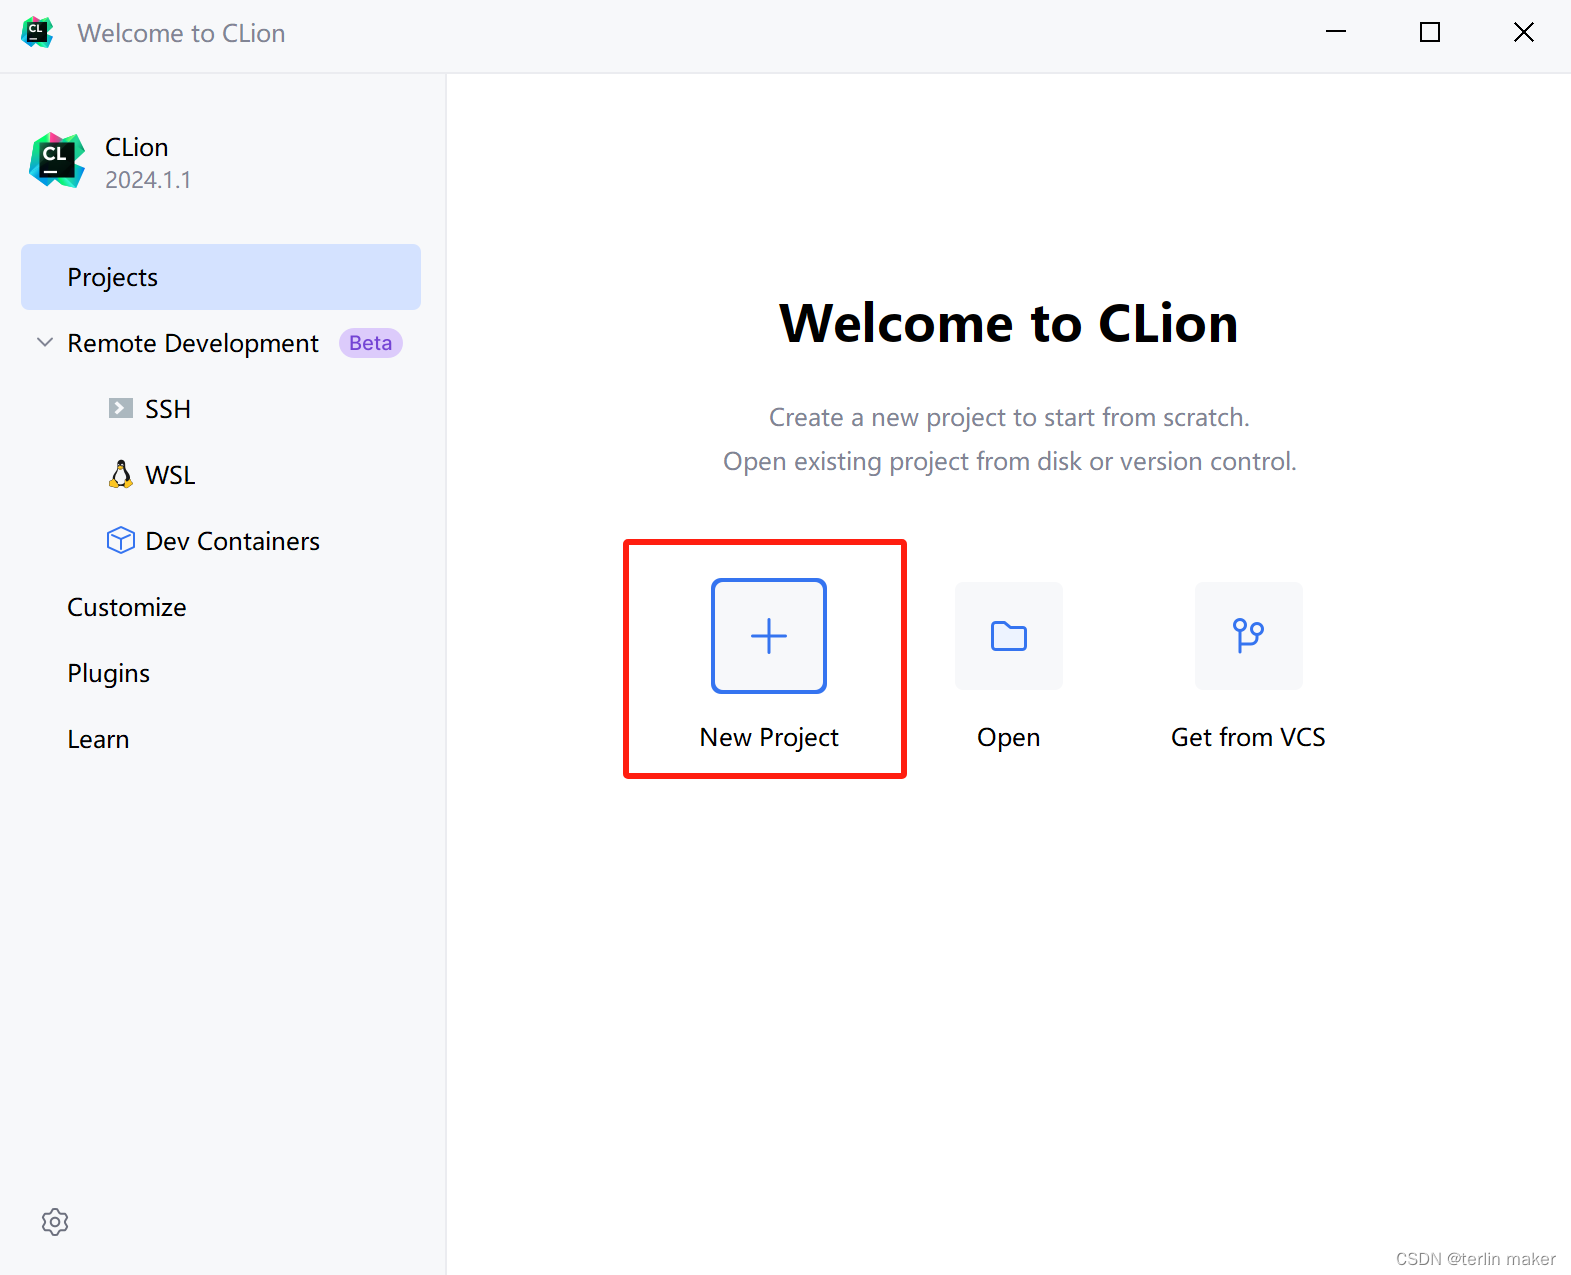Open the WSL remote option
The width and height of the screenshot is (1571, 1275).
coord(170,475)
